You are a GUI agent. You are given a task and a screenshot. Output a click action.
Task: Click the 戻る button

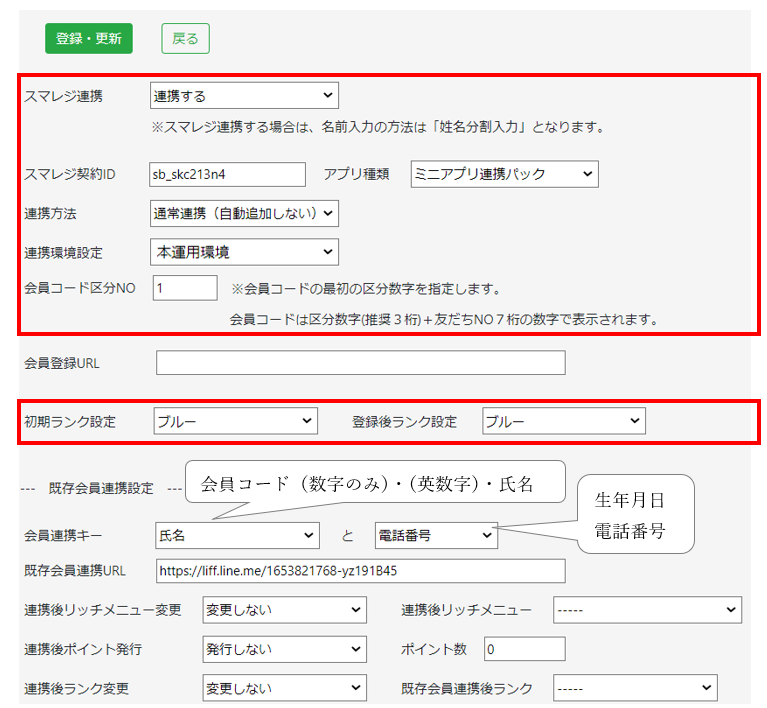pos(185,38)
